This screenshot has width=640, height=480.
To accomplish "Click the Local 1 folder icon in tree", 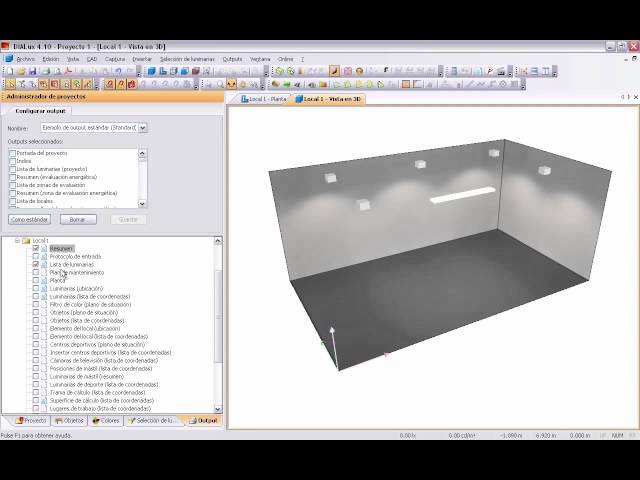I will [x=27, y=240].
